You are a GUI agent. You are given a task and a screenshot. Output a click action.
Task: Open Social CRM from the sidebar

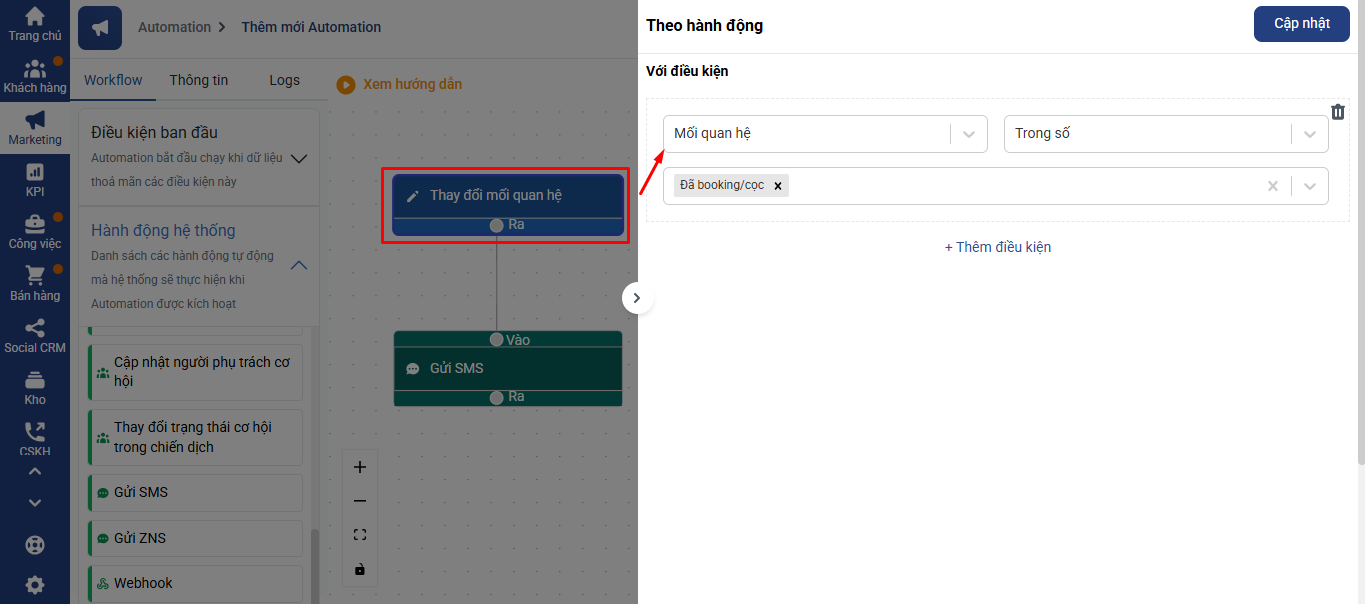(35, 336)
